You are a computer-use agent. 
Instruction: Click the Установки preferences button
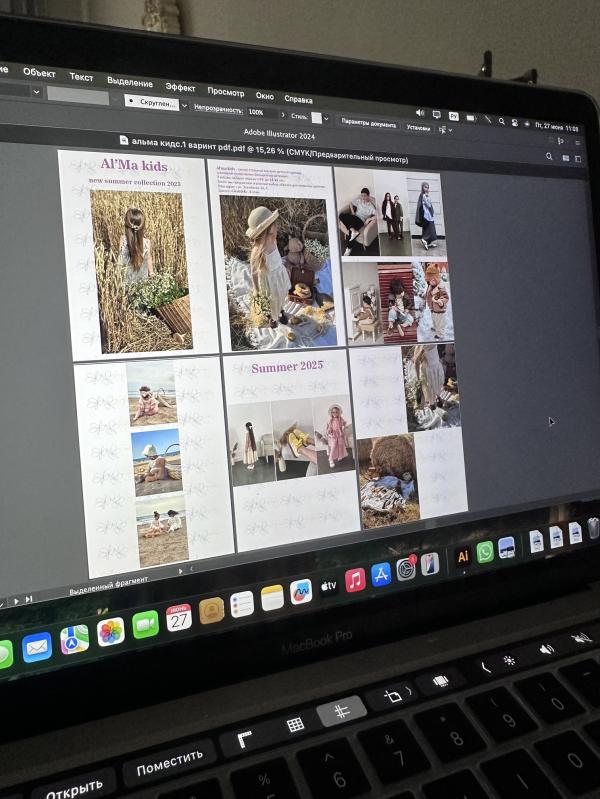[419, 127]
